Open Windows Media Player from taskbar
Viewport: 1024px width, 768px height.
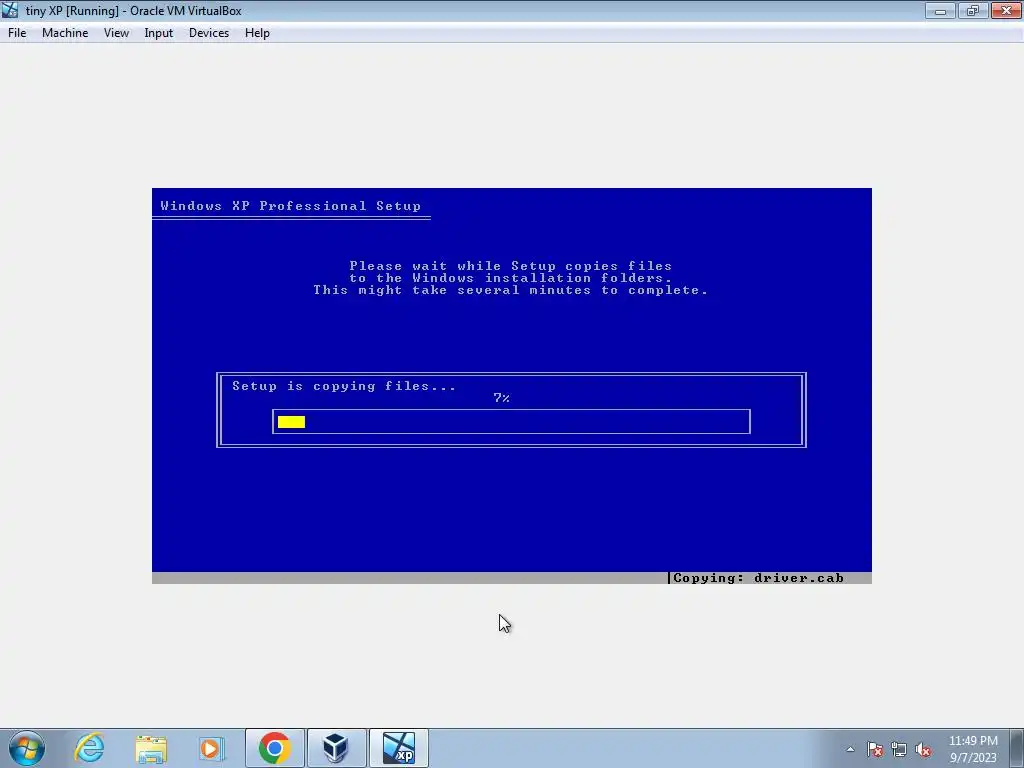click(x=212, y=748)
